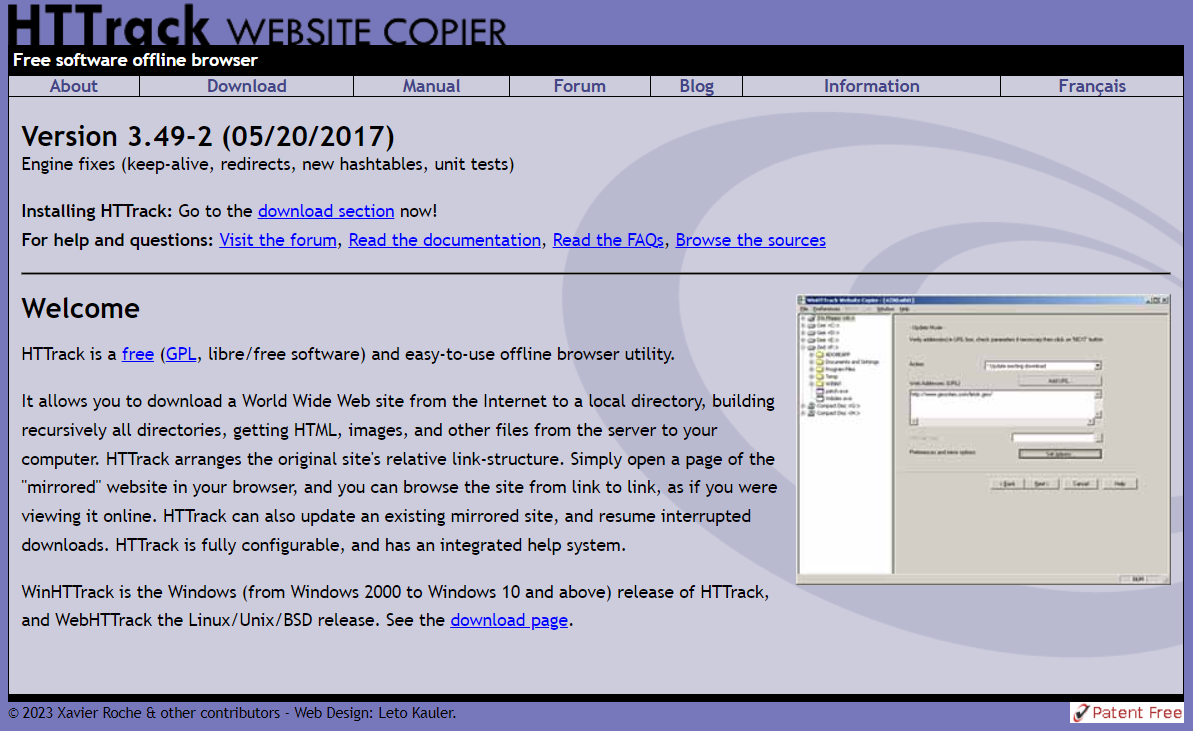1193x731 pixels.
Task: Click 'Browse the sources' link
Action: [x=750, y=240]
